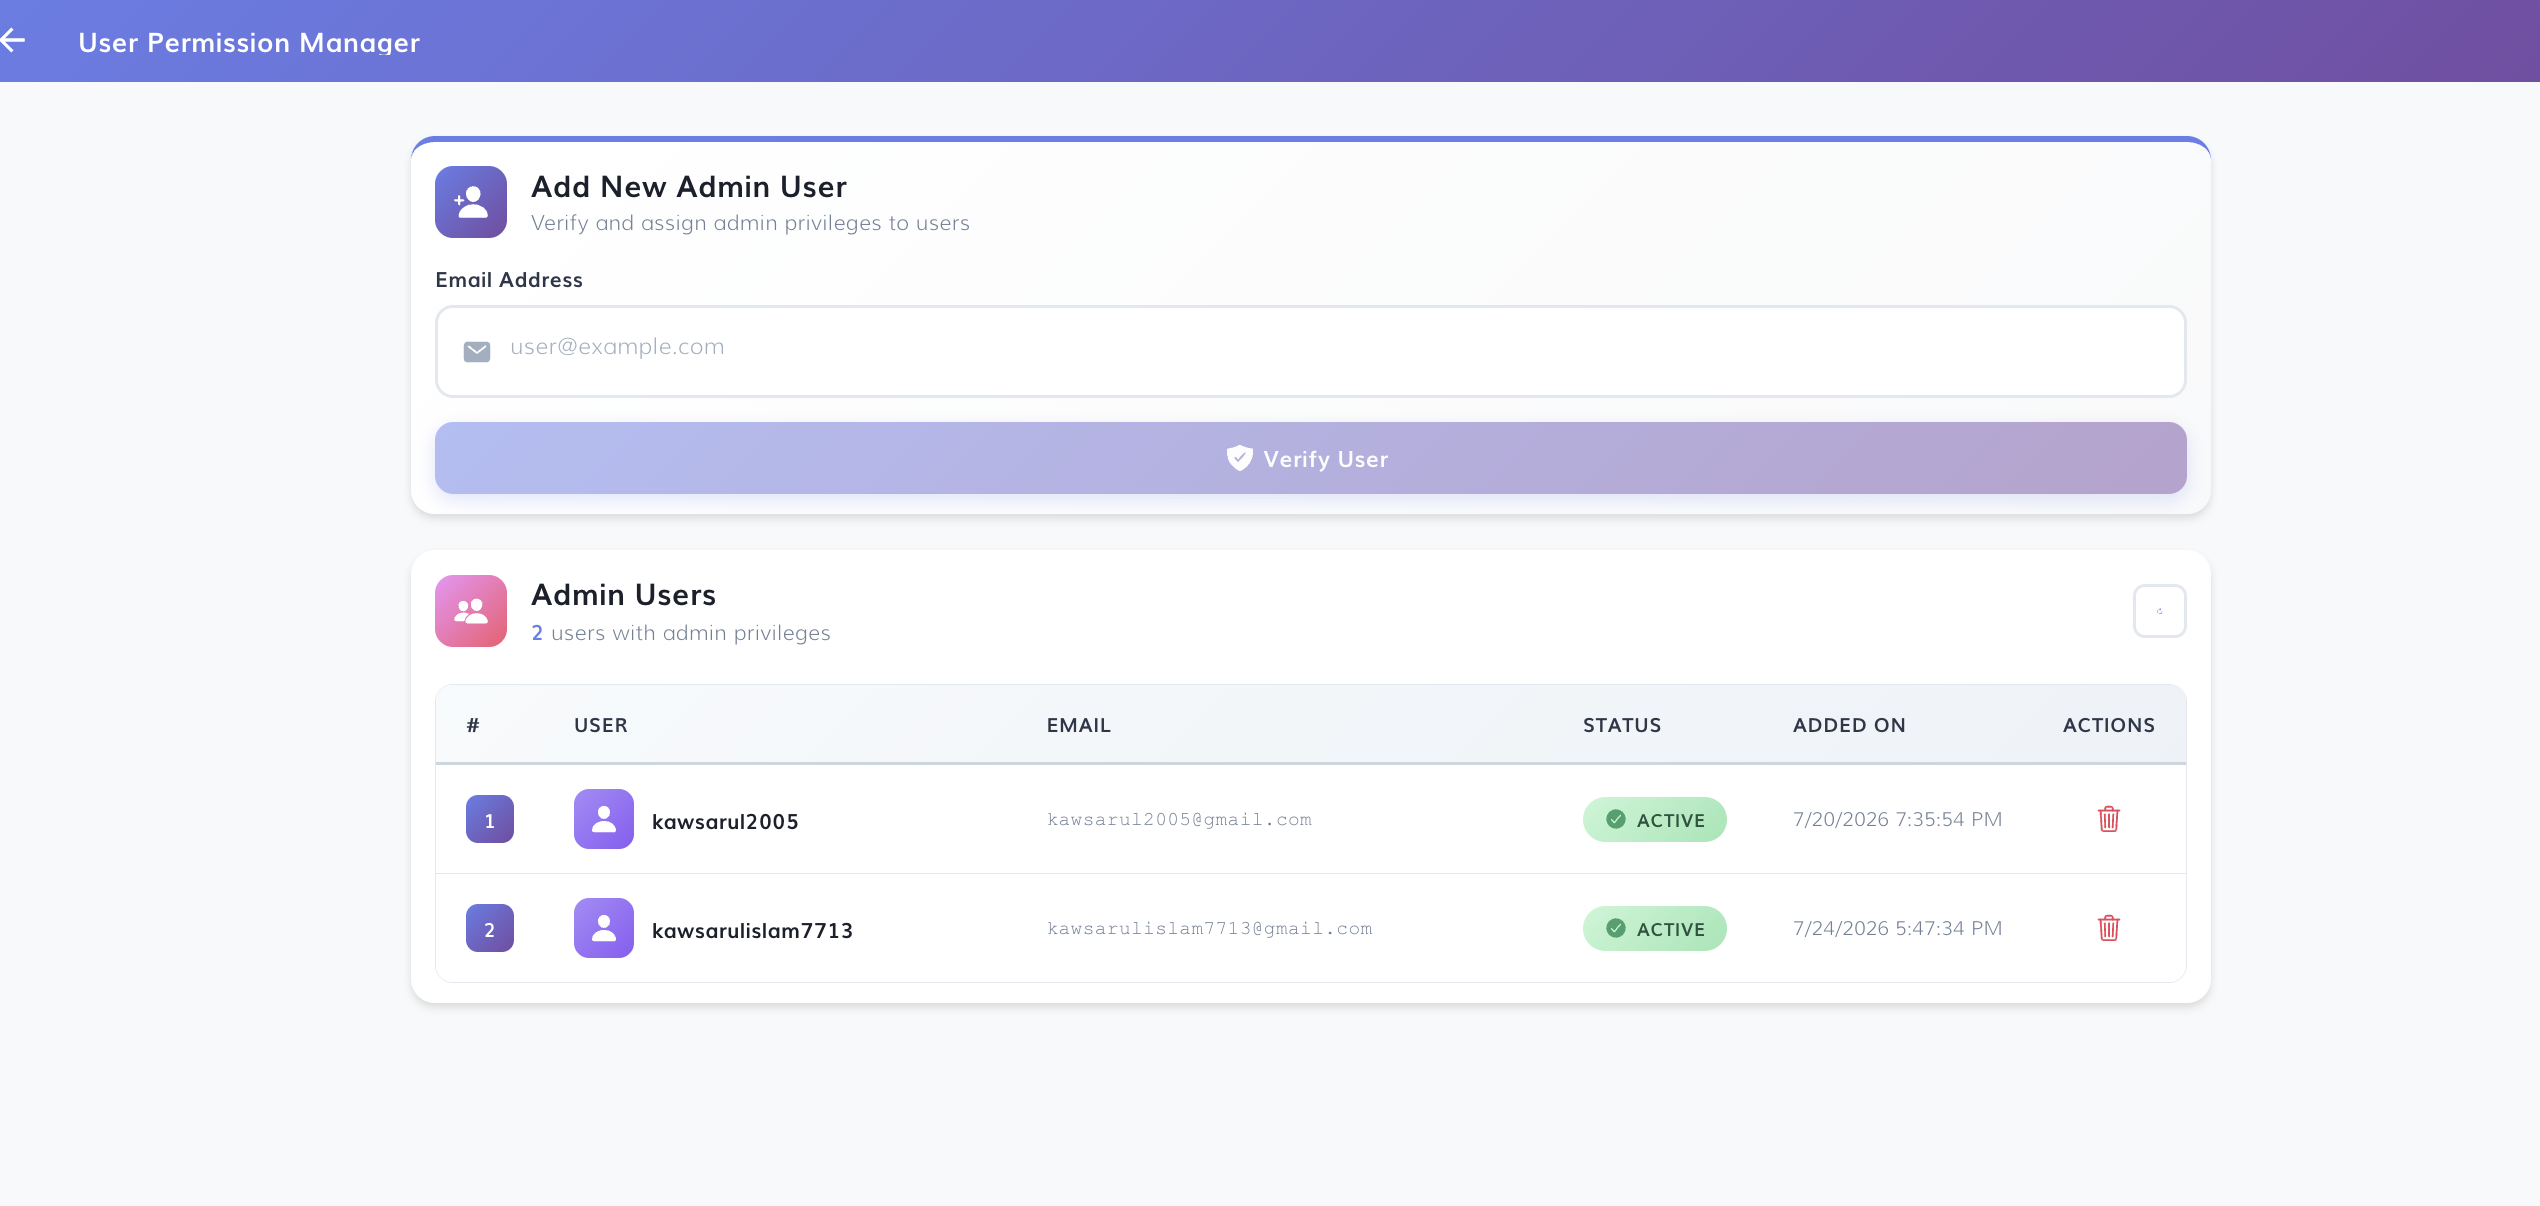Screen dimensions: 2540x1206
Task: Select the username kawsarul2005
Action: [725, 821]
